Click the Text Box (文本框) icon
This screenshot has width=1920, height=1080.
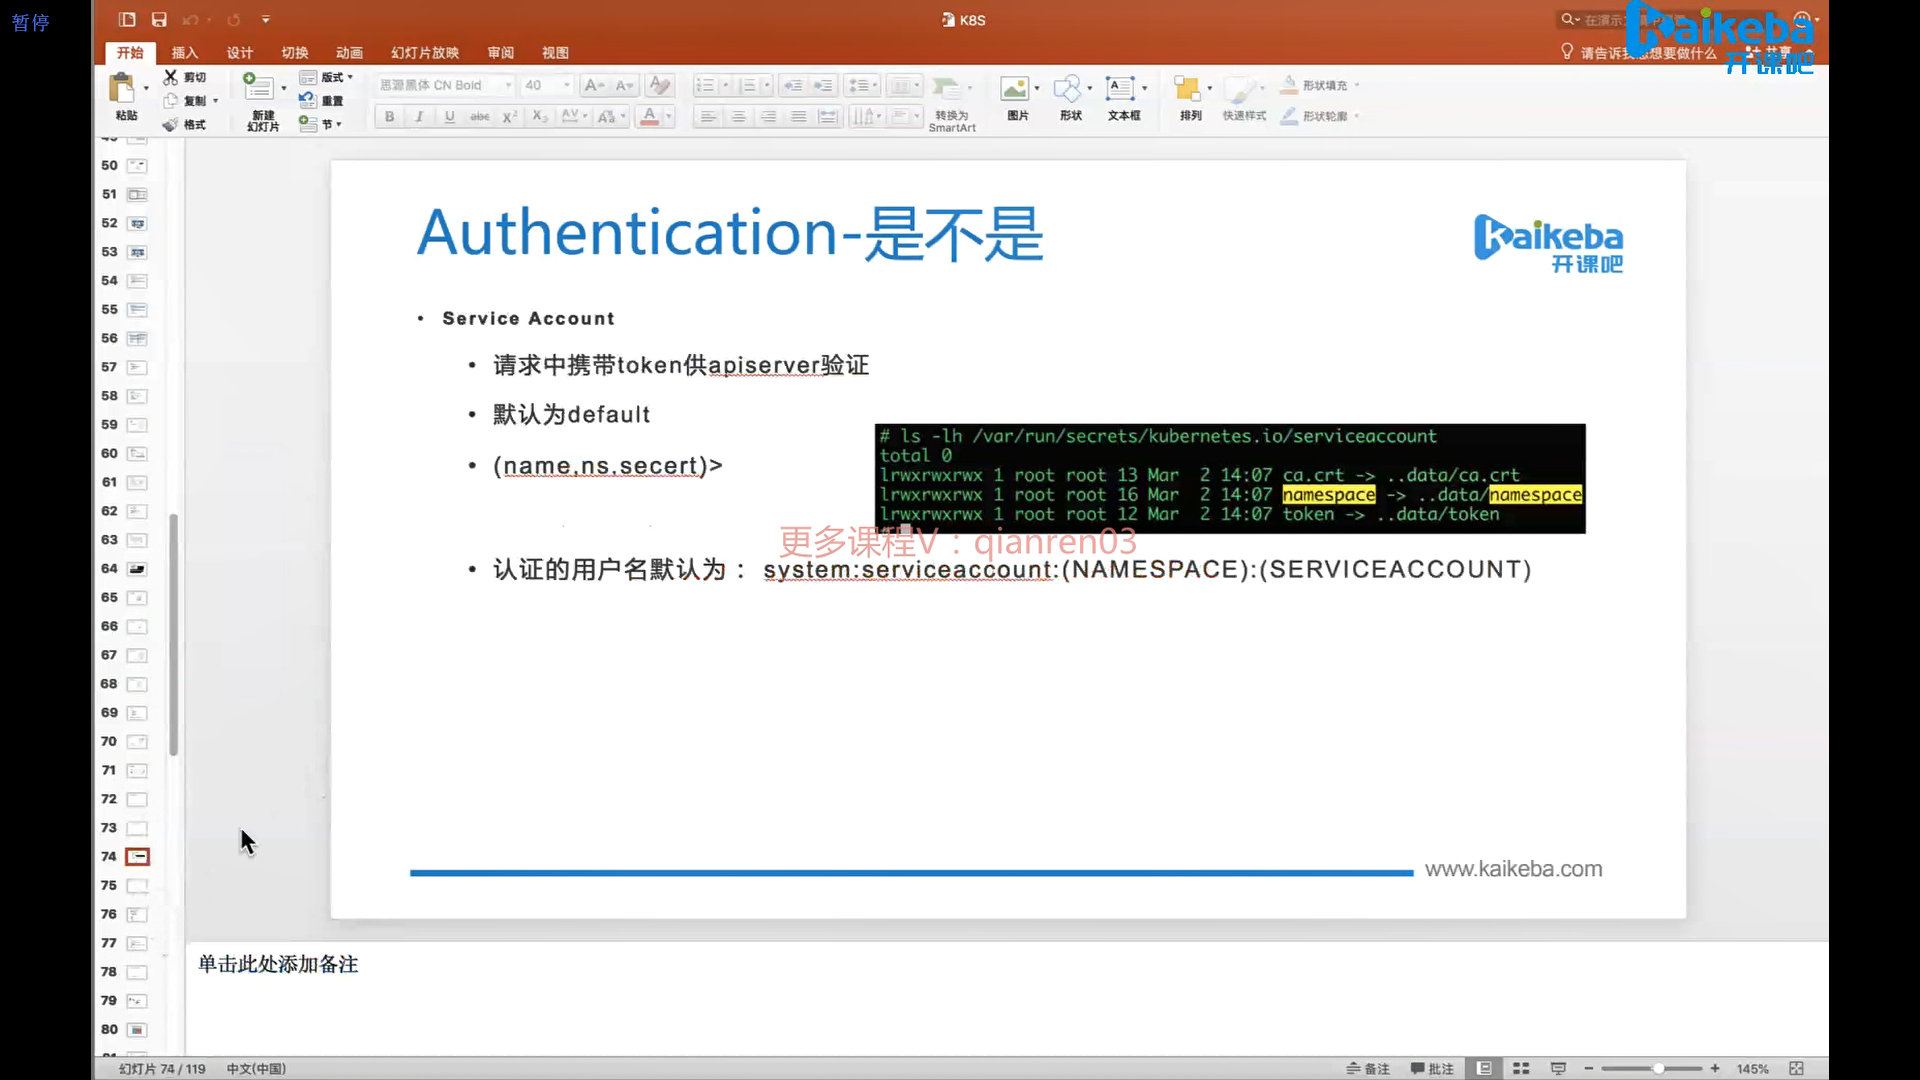(1120, 89)
